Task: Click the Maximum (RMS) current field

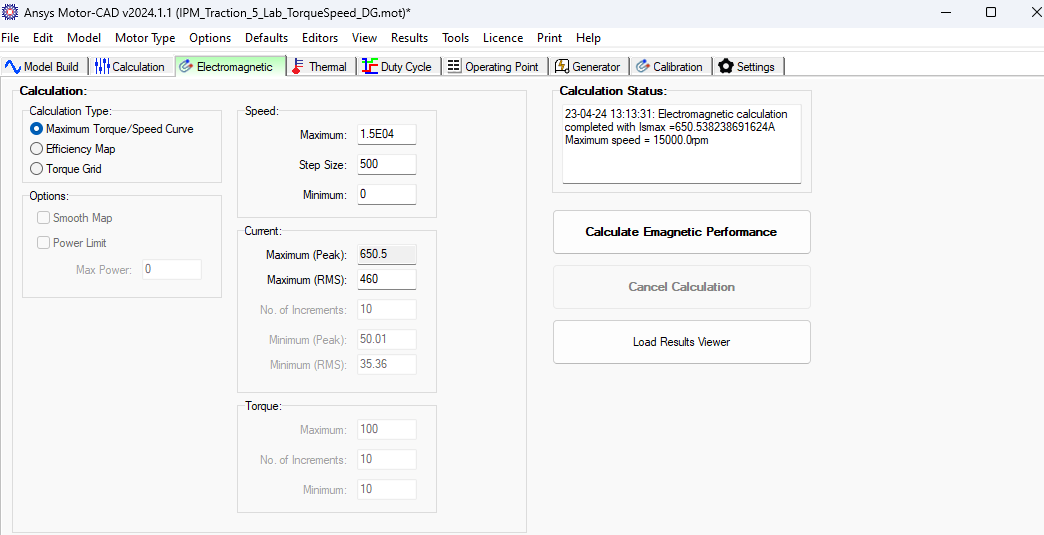Action: 387,279
